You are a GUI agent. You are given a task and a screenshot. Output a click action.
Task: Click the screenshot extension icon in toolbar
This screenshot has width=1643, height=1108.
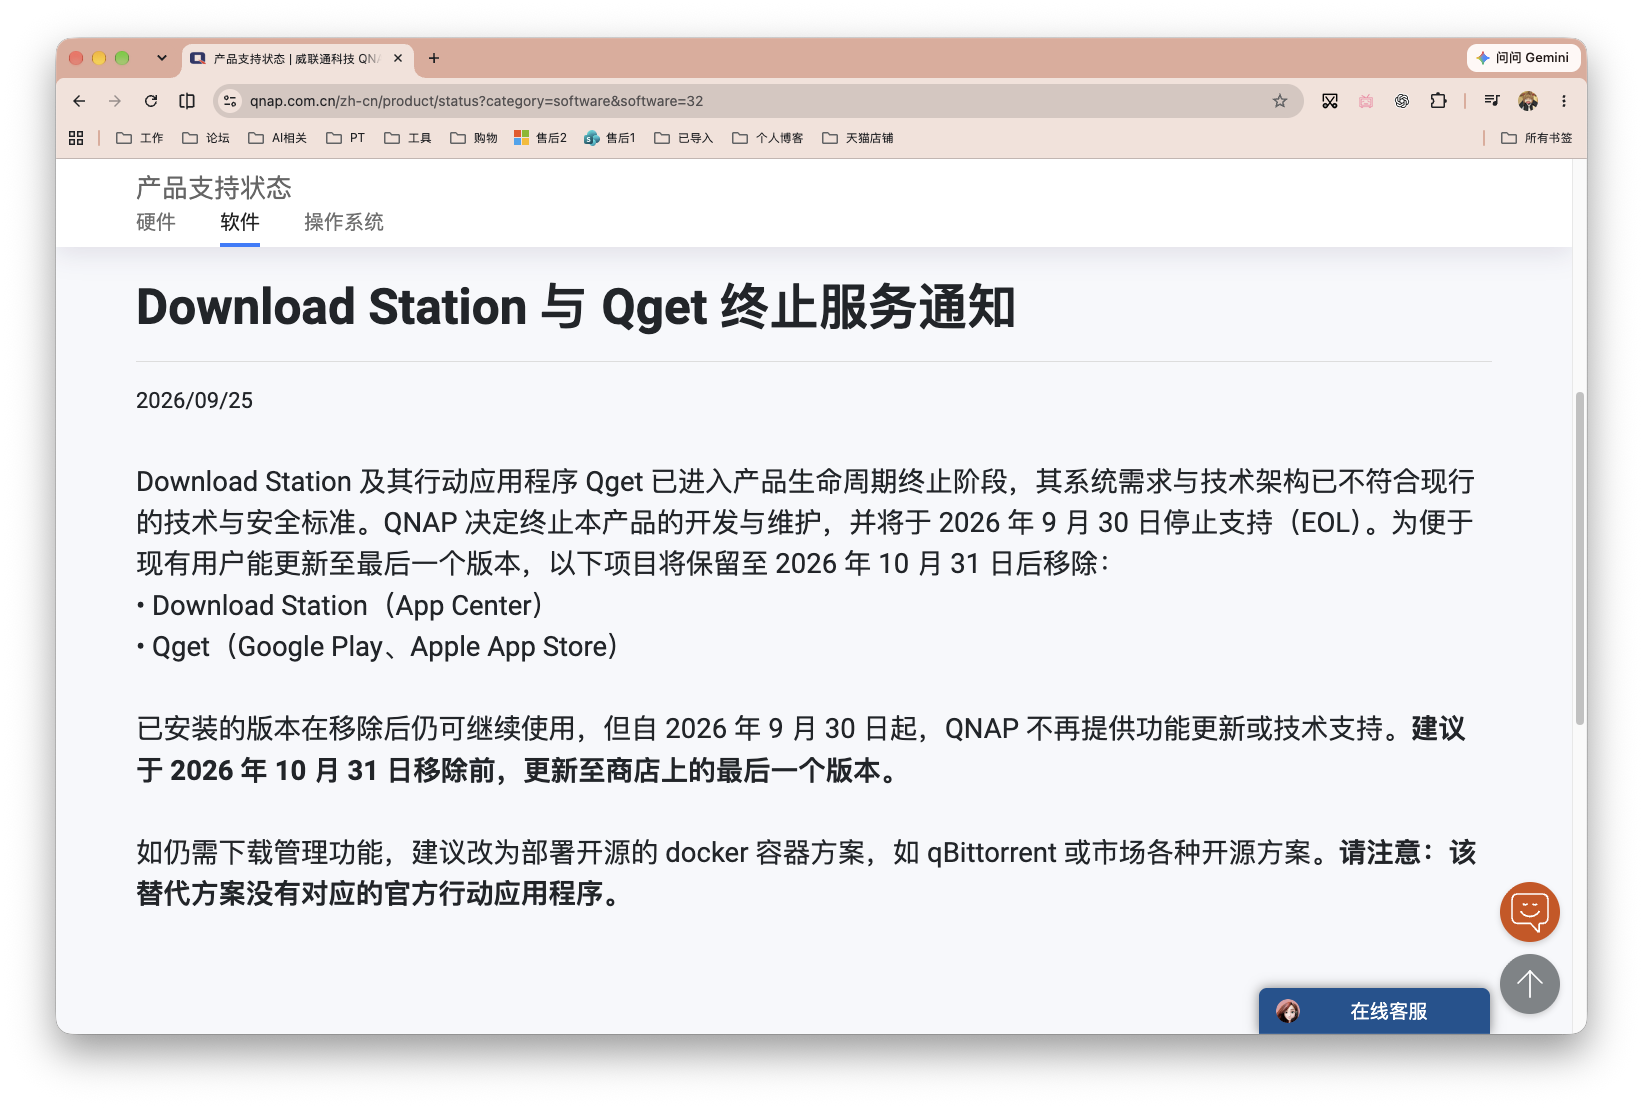point(1330,101)
